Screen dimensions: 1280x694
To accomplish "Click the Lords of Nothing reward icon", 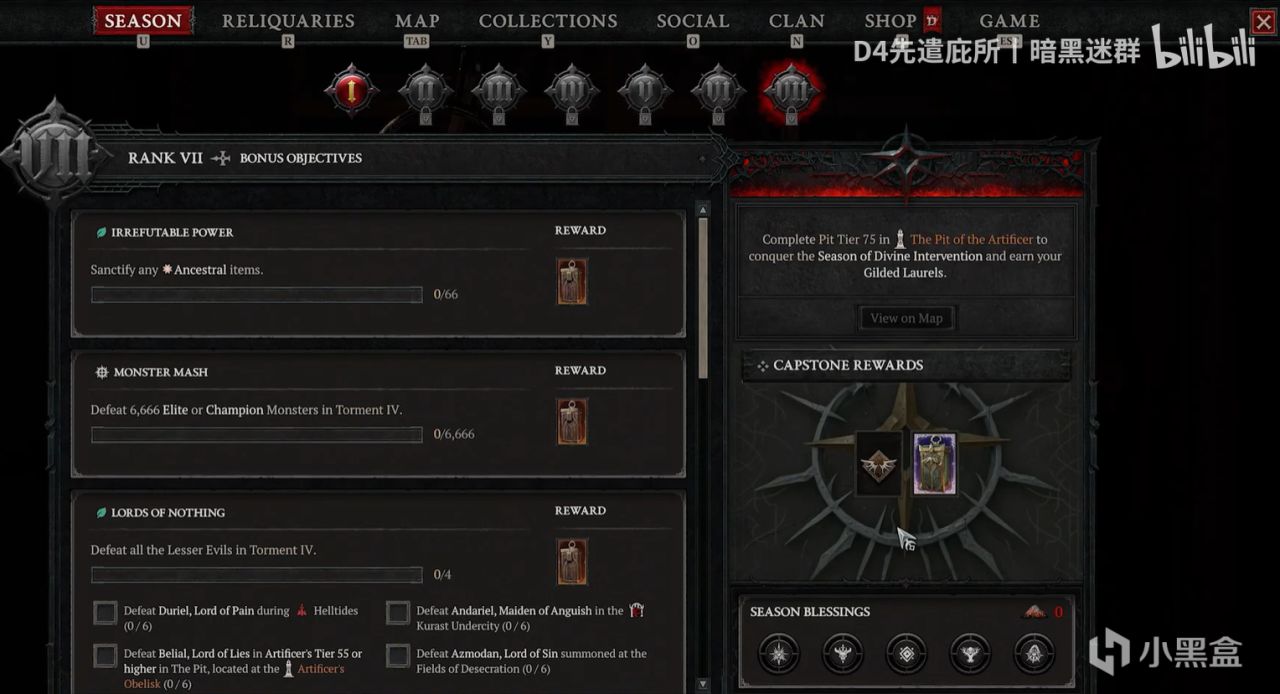I will point(572,561).
